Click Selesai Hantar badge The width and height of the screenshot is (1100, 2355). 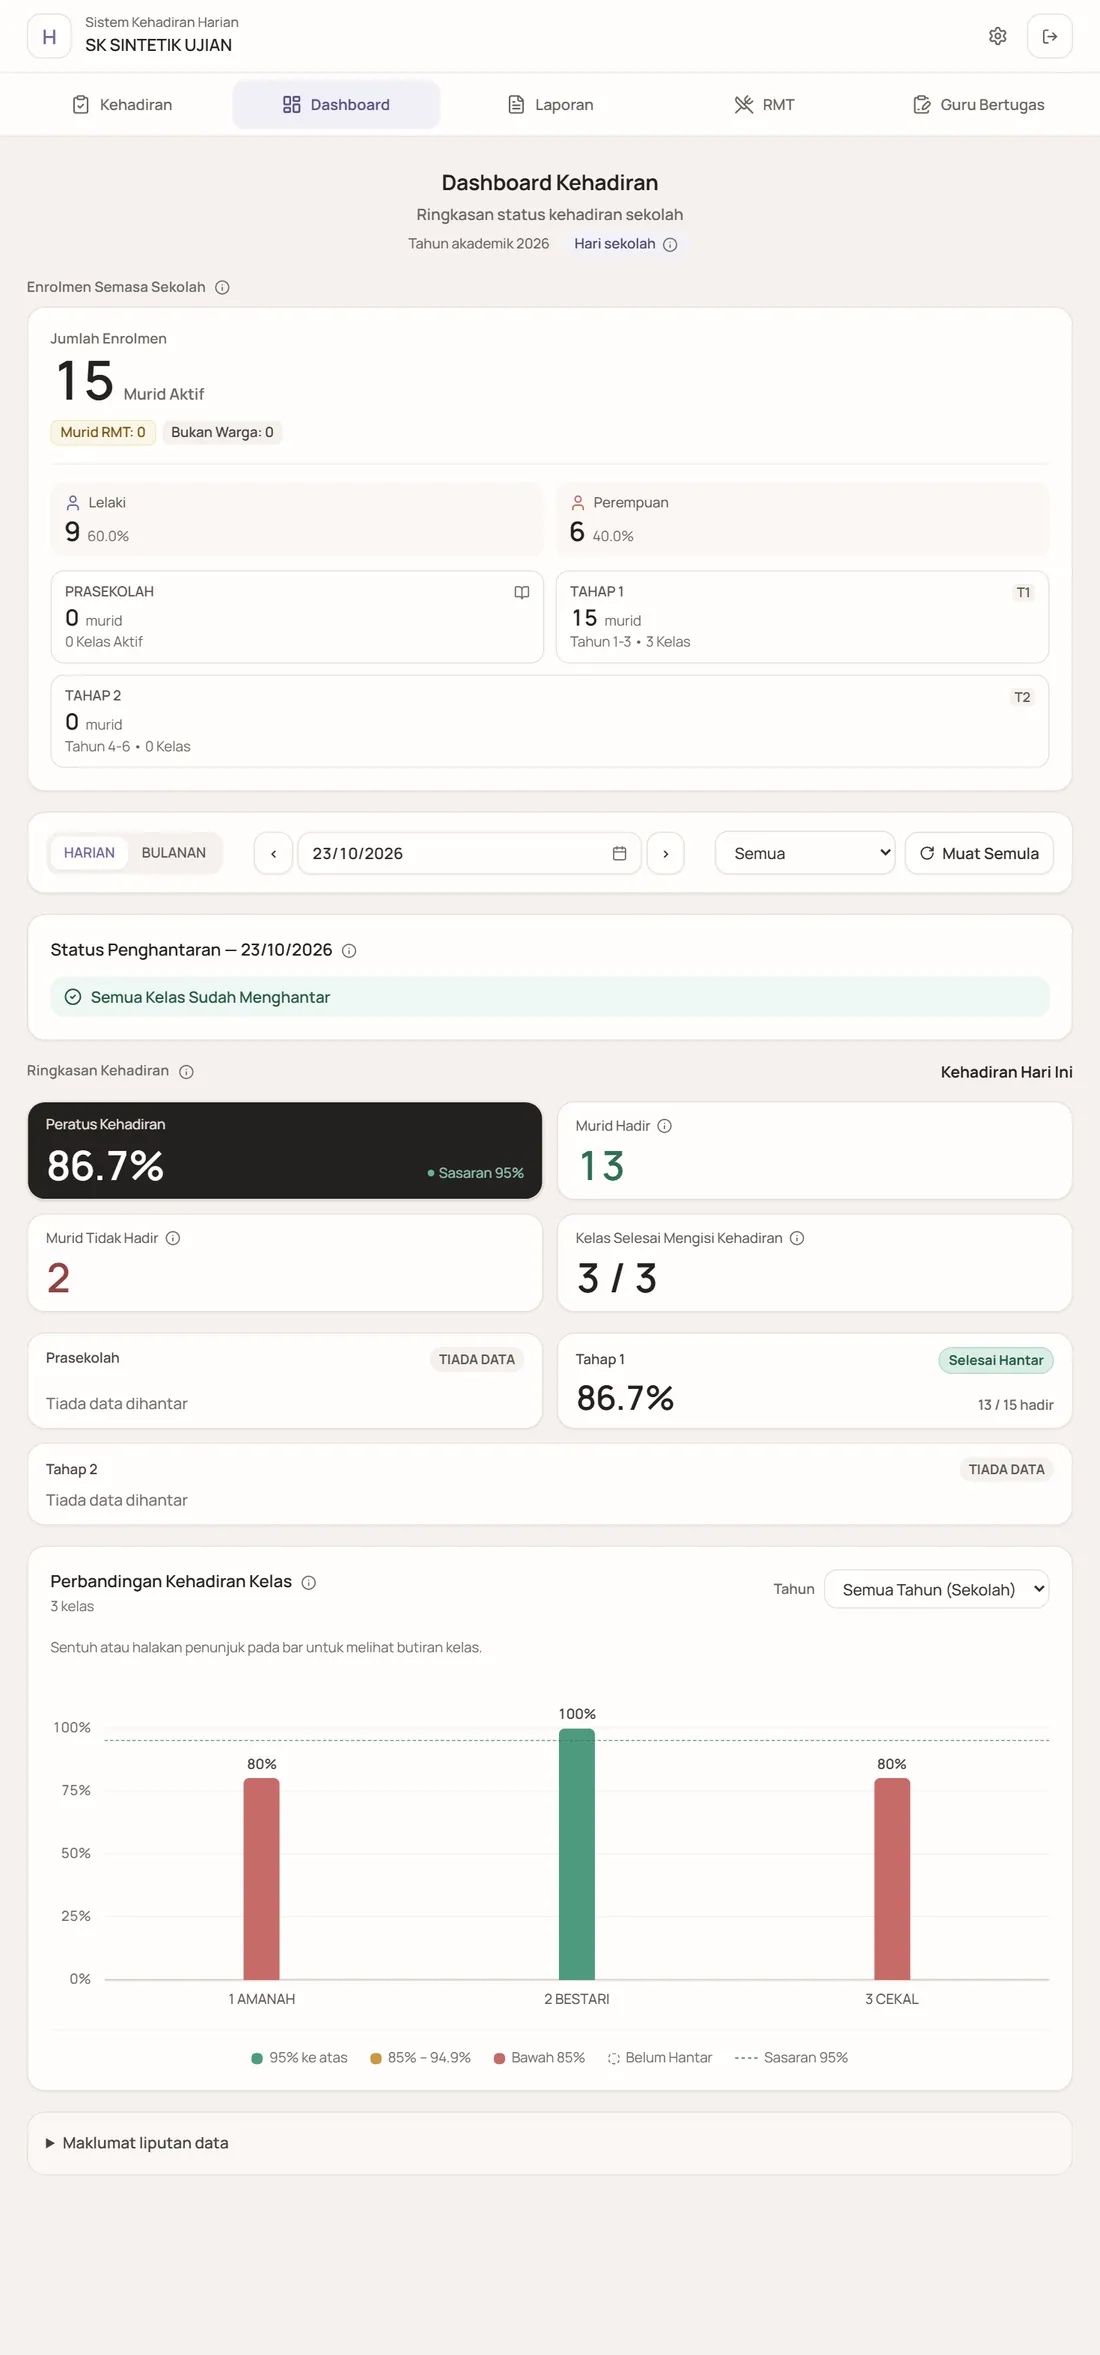coord(995,1360)
